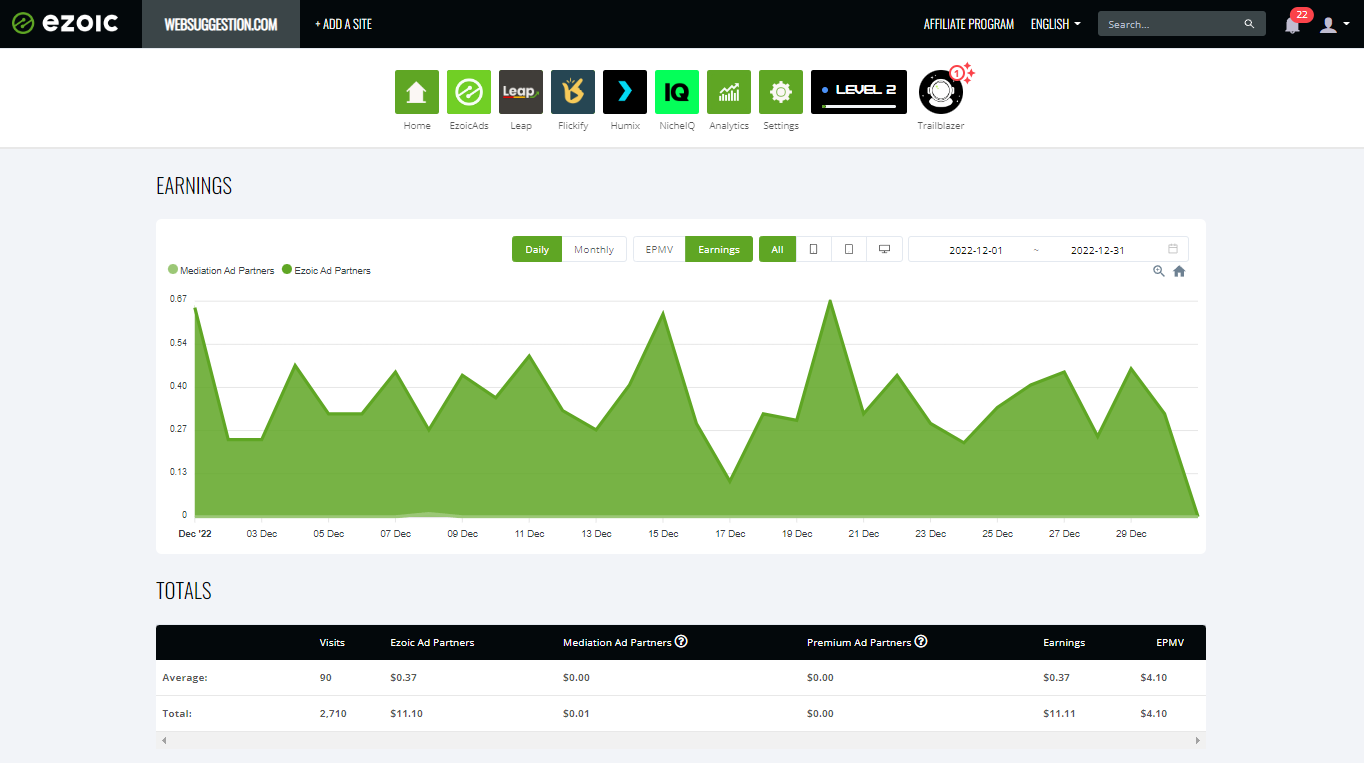Show EPMV in the chart
This screenshot has height=763, width=1364.
point(659,249)
